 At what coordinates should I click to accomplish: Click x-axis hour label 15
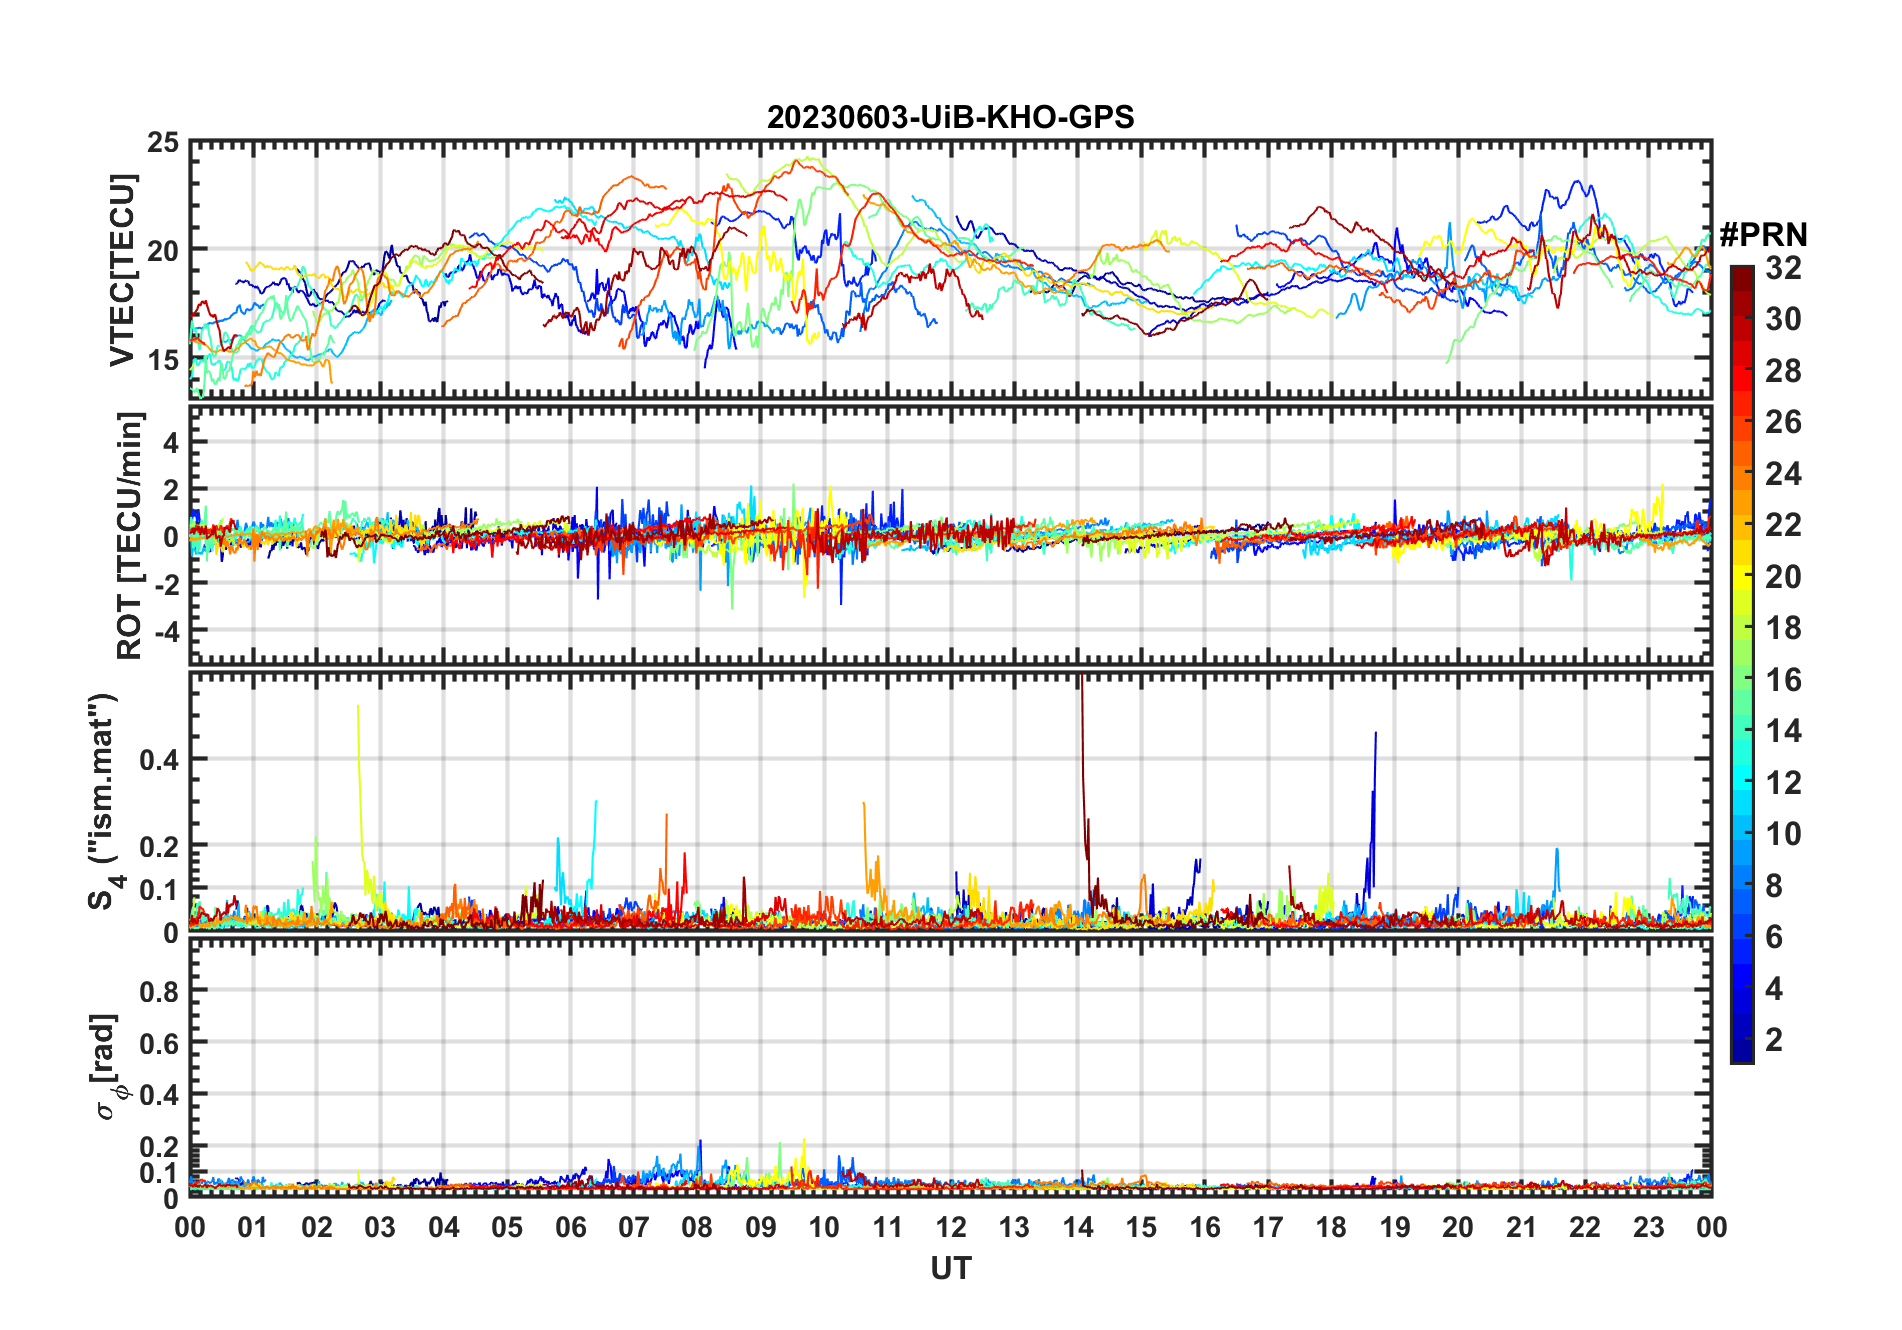1141,1227
